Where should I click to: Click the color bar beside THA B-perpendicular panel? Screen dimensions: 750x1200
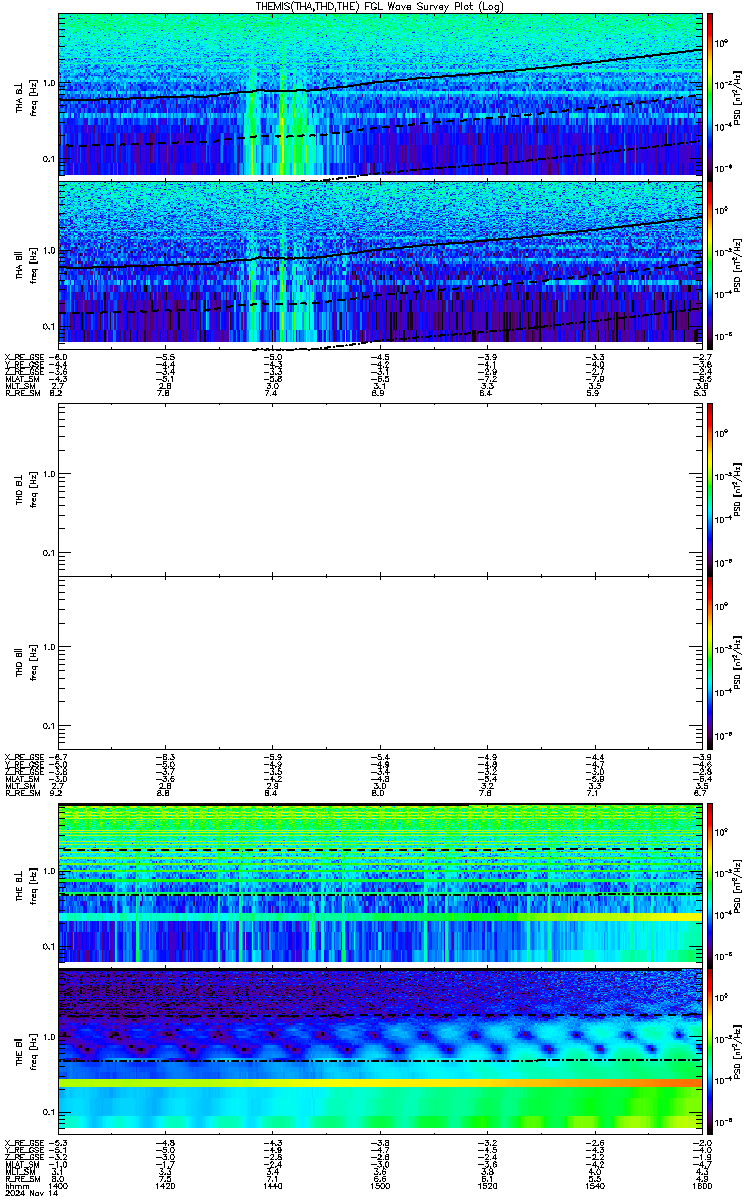click(x=710, y=95)
